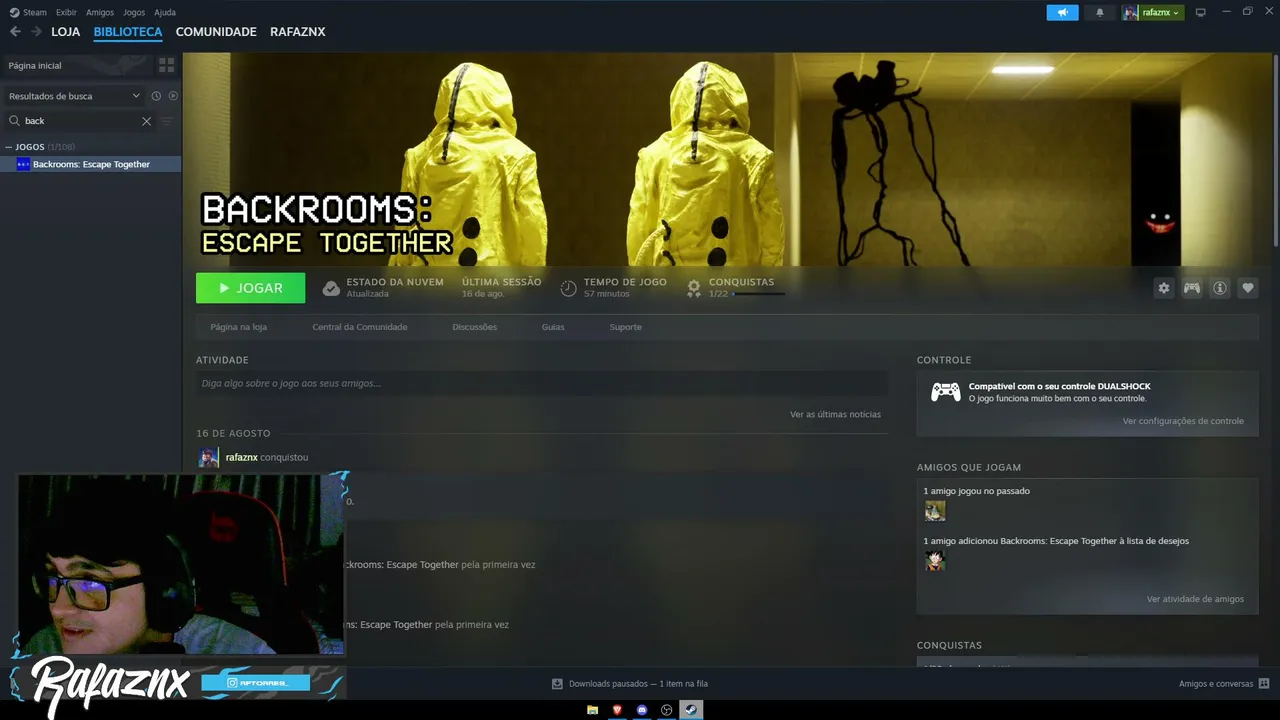Focus the library search field containing 'back'
This screenshot has height=720, width=1280.
(x=78, y=121)
